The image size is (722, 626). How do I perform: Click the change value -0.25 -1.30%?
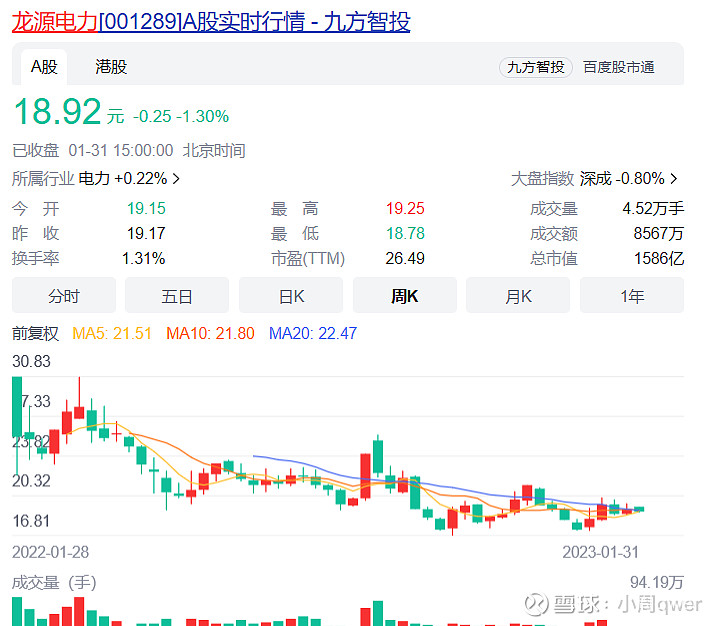click(181, 116)
